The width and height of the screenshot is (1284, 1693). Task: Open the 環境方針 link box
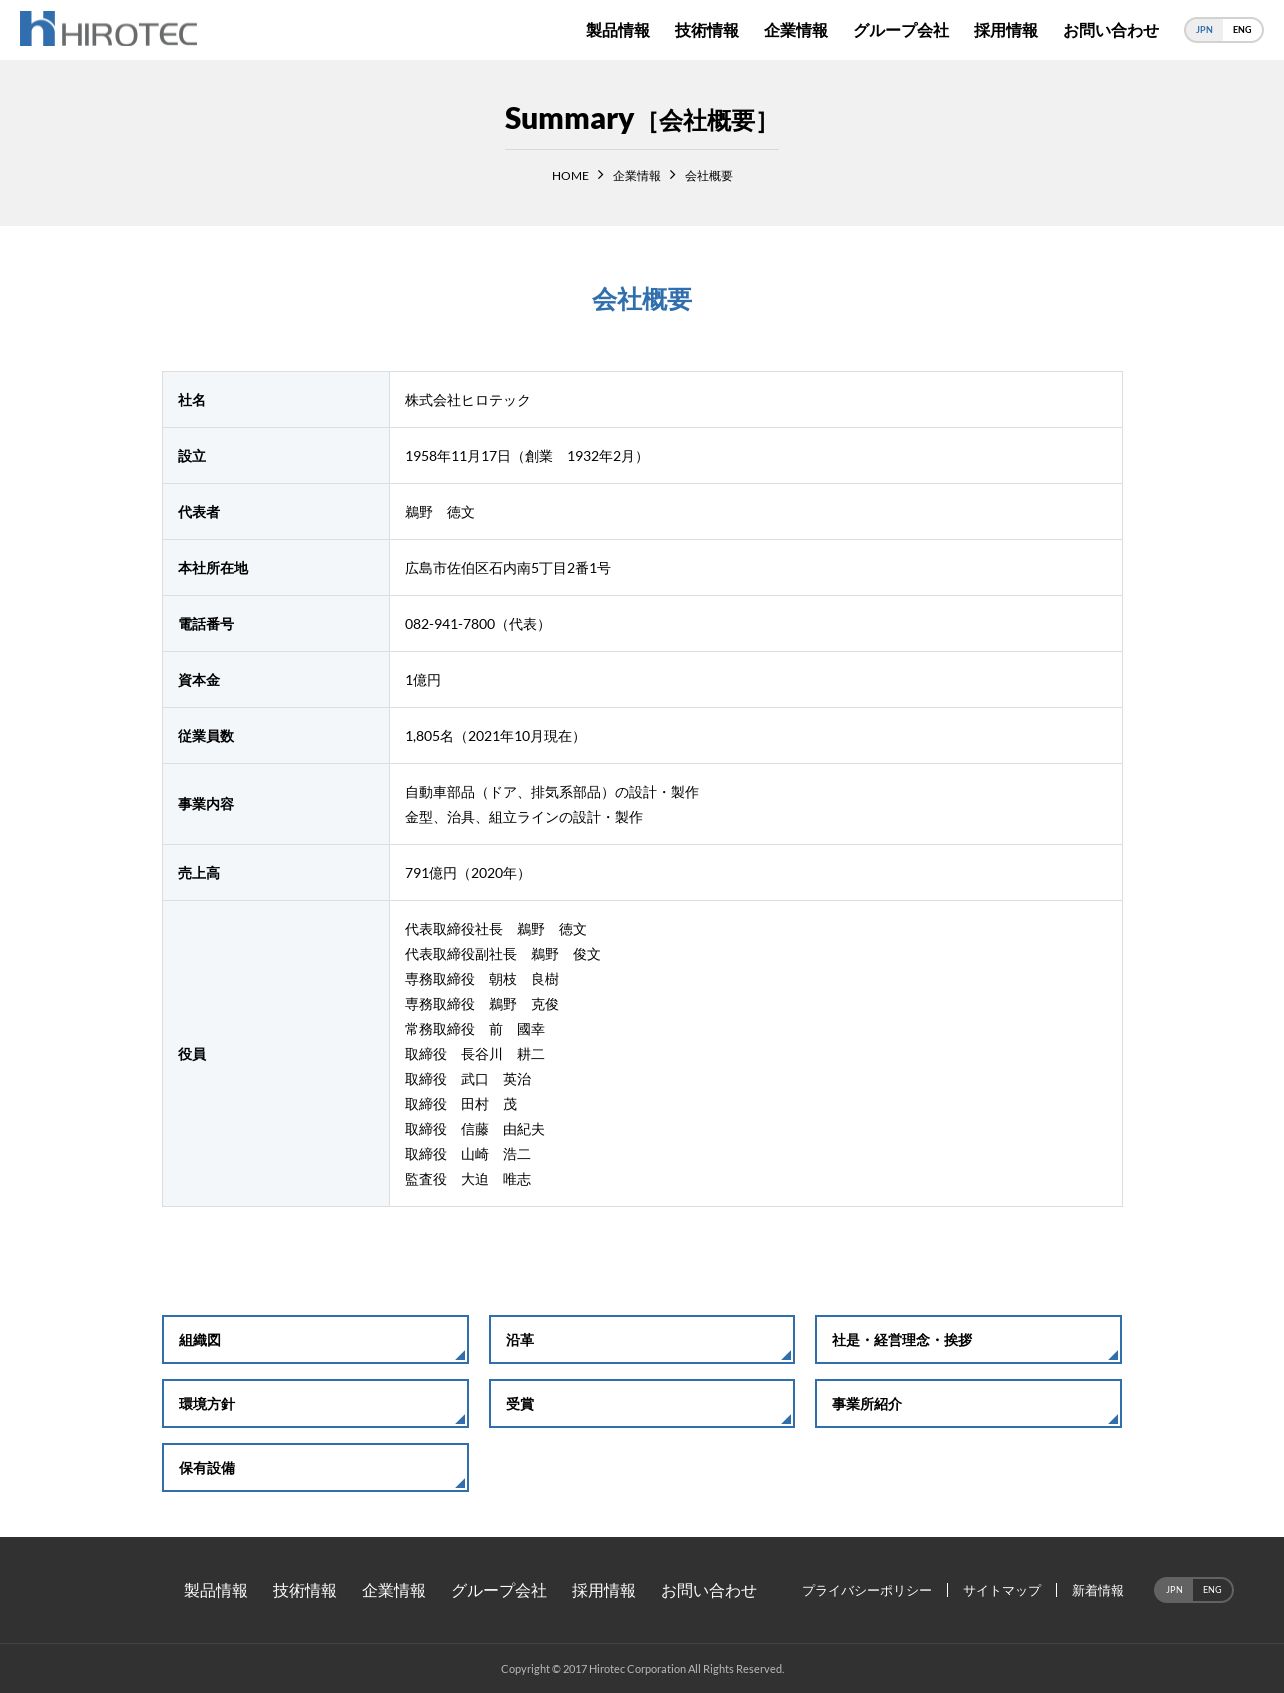click(x=315, y=1404)
